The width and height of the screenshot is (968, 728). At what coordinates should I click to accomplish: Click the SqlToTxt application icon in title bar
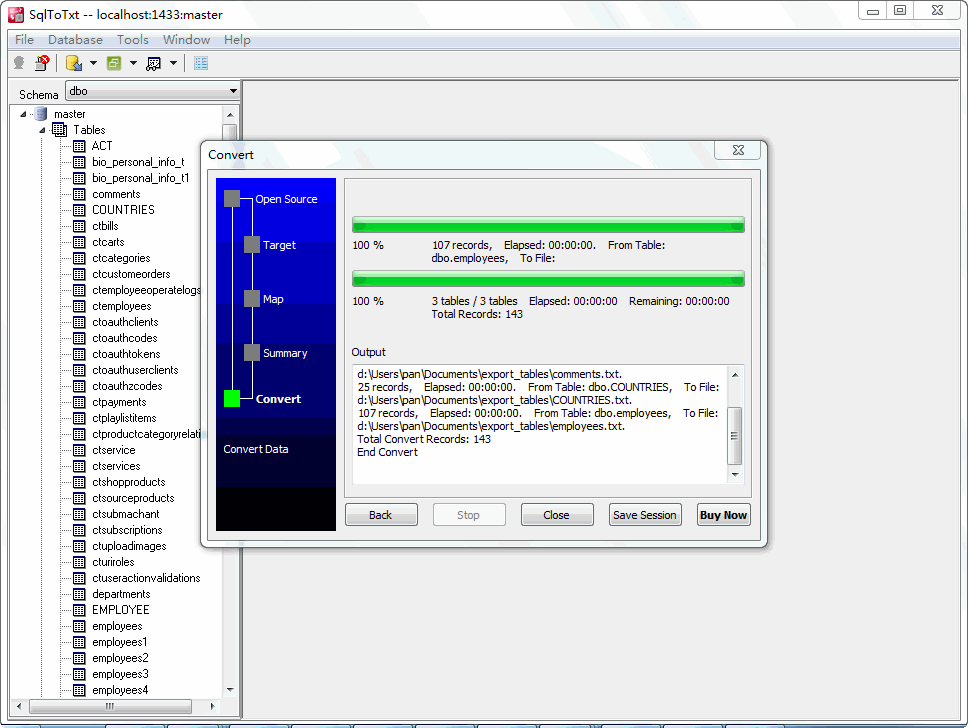click(x=16, y=14)
